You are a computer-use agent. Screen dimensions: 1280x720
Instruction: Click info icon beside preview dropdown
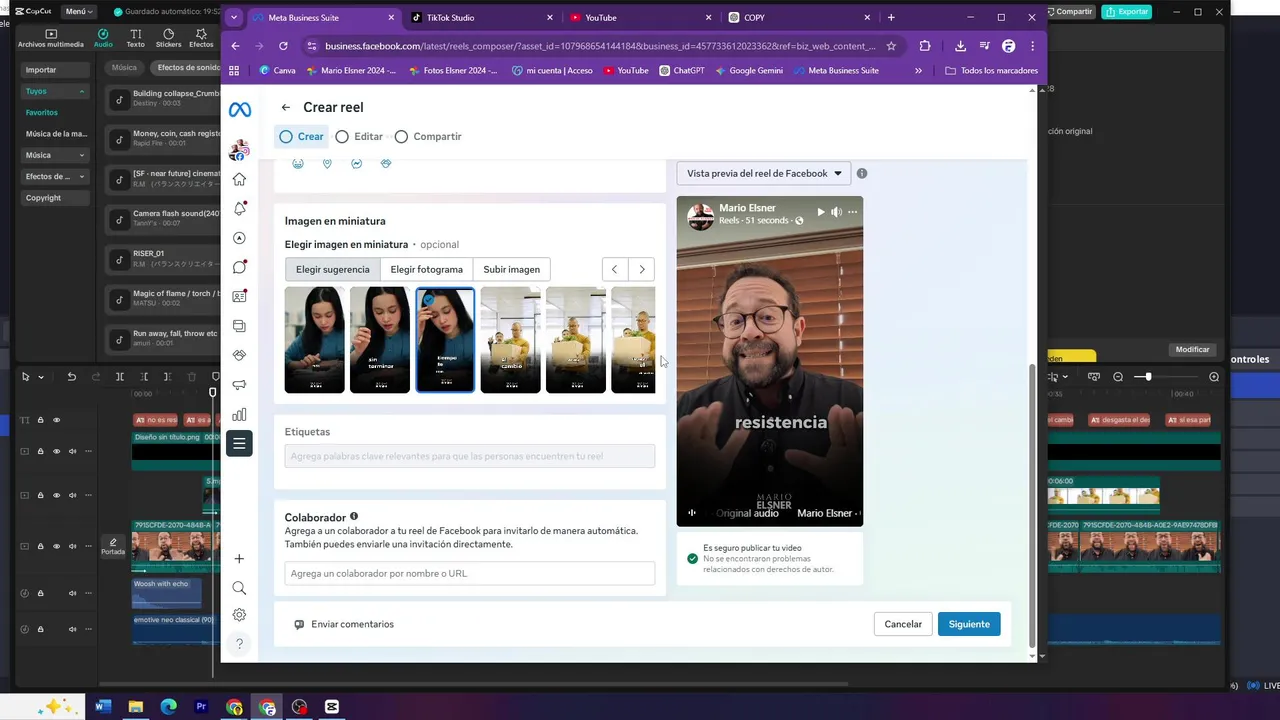tap(862, 173)
